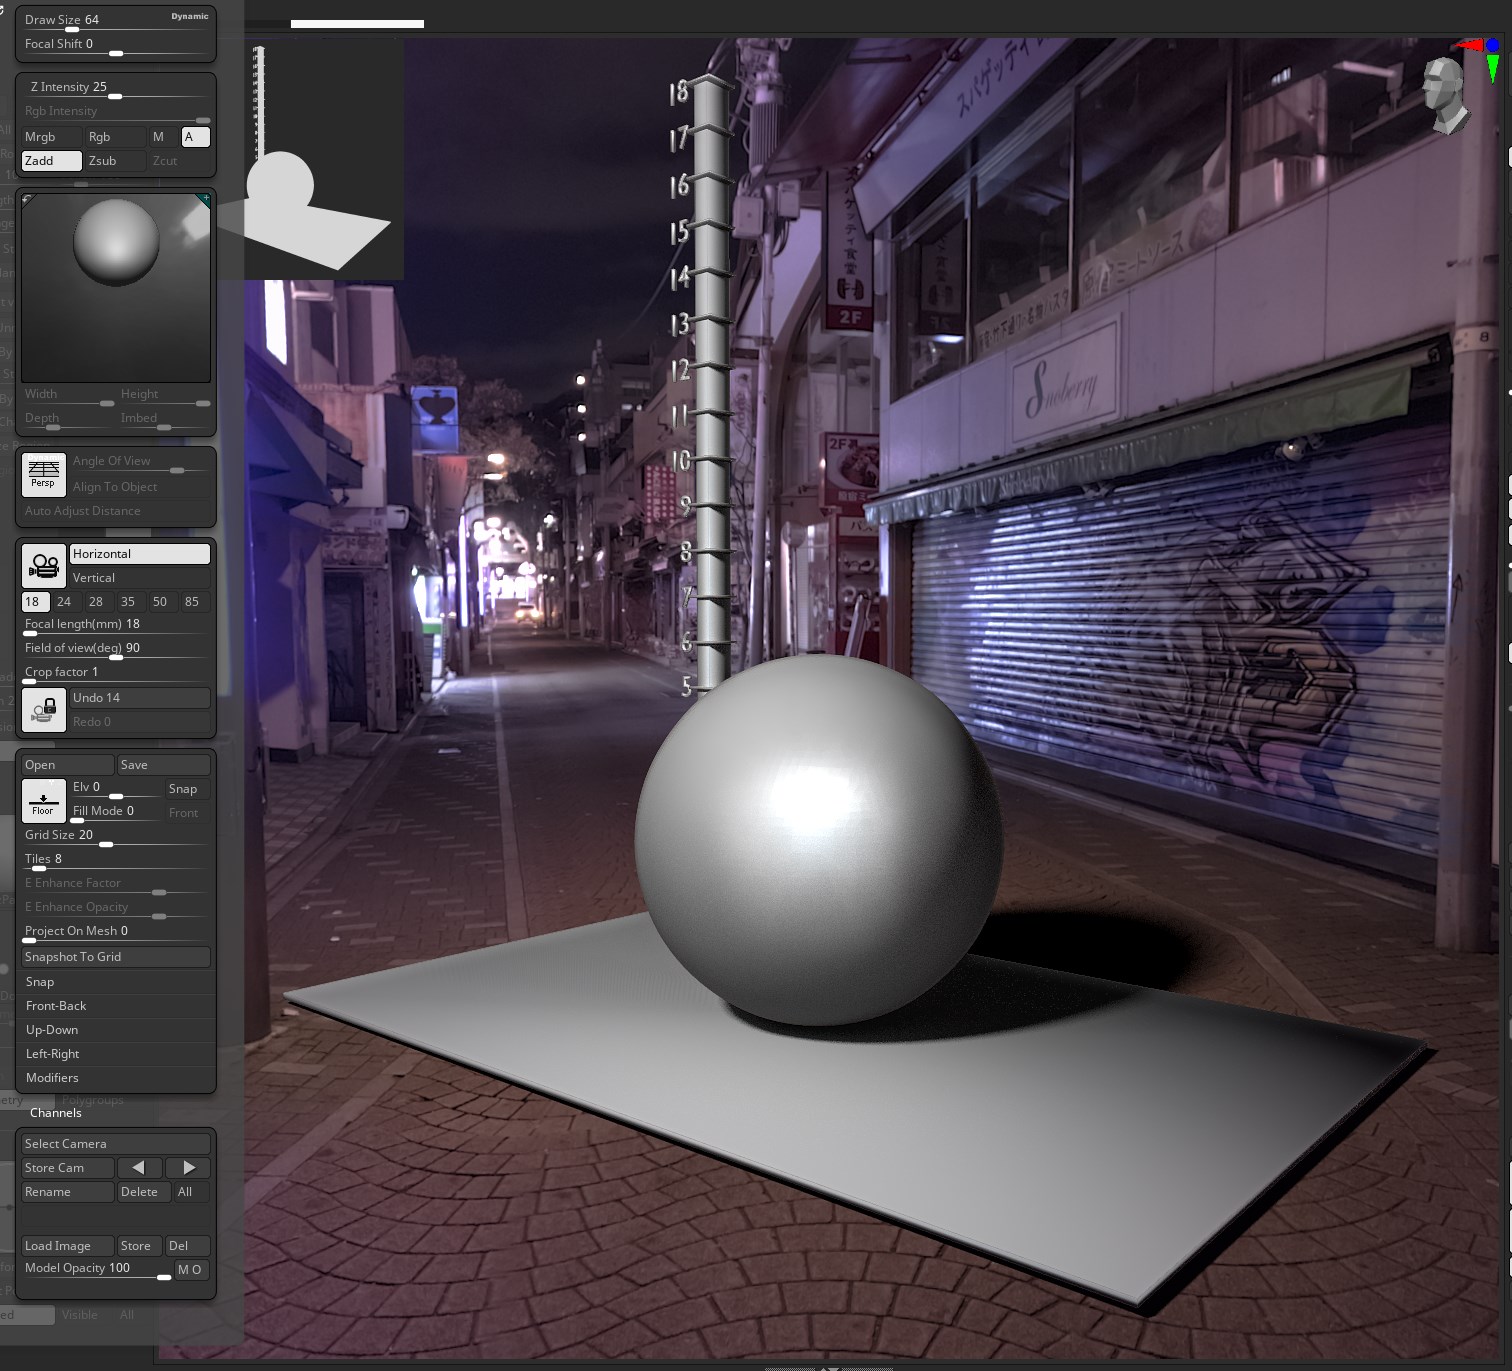Viewport: 1512px width, 1371px height.
Task: Switch focal length preset to 50
Action: (x=161, y=601)
